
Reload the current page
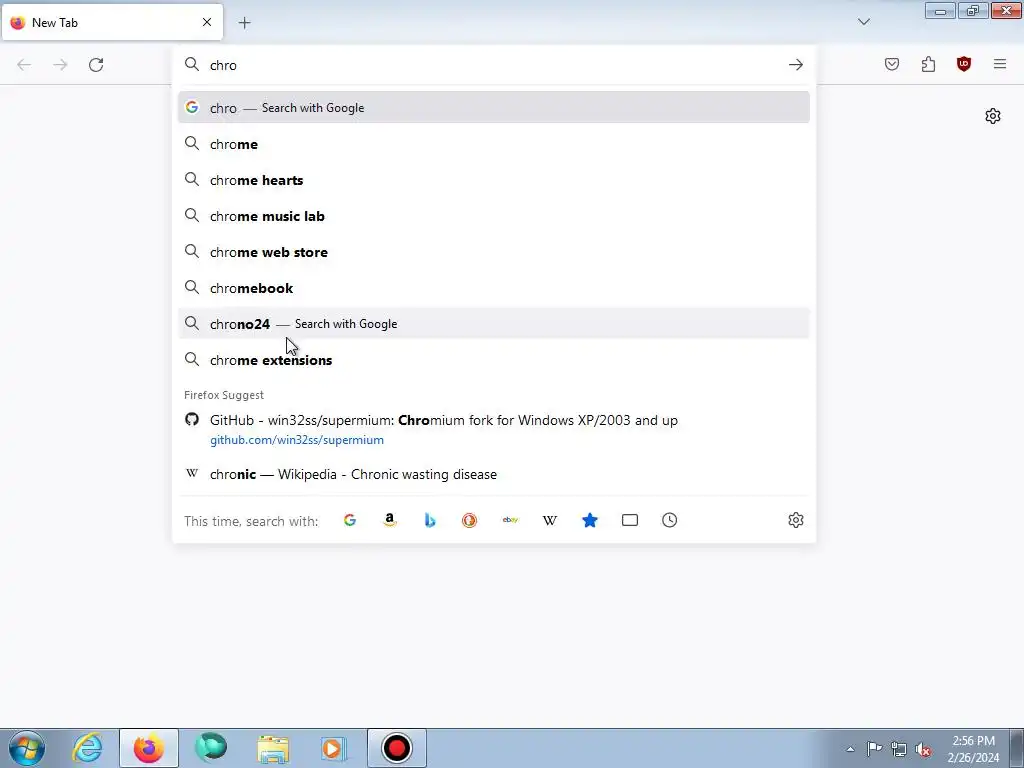pyautogui.click(x=96, y=65)
